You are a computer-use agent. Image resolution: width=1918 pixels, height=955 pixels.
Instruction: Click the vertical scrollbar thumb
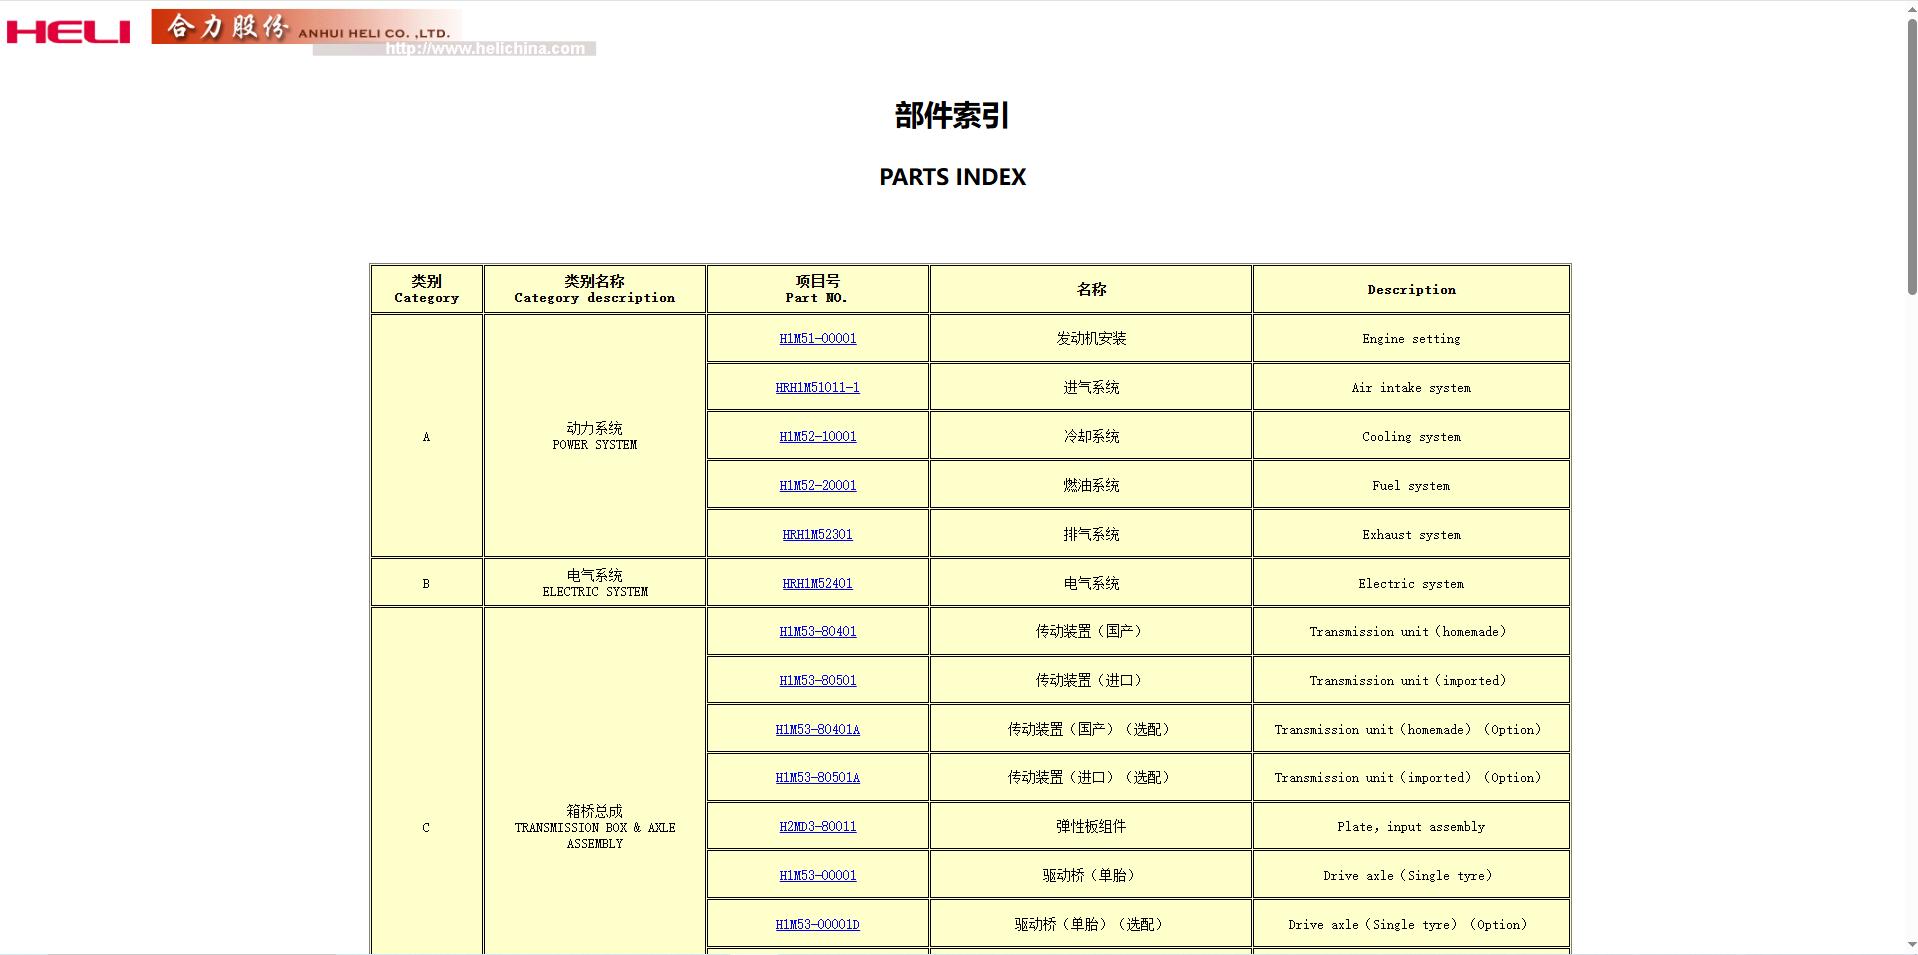1911,156
